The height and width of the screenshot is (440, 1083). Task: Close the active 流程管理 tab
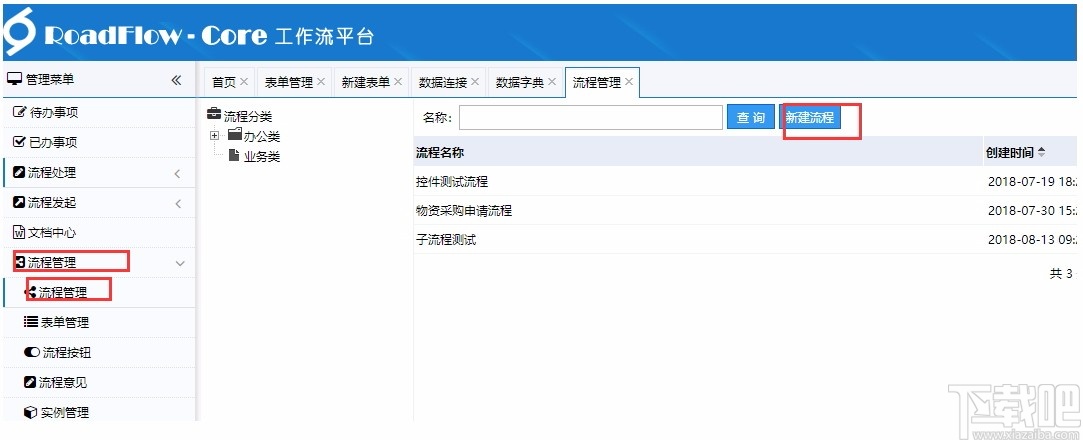[629, 82]
